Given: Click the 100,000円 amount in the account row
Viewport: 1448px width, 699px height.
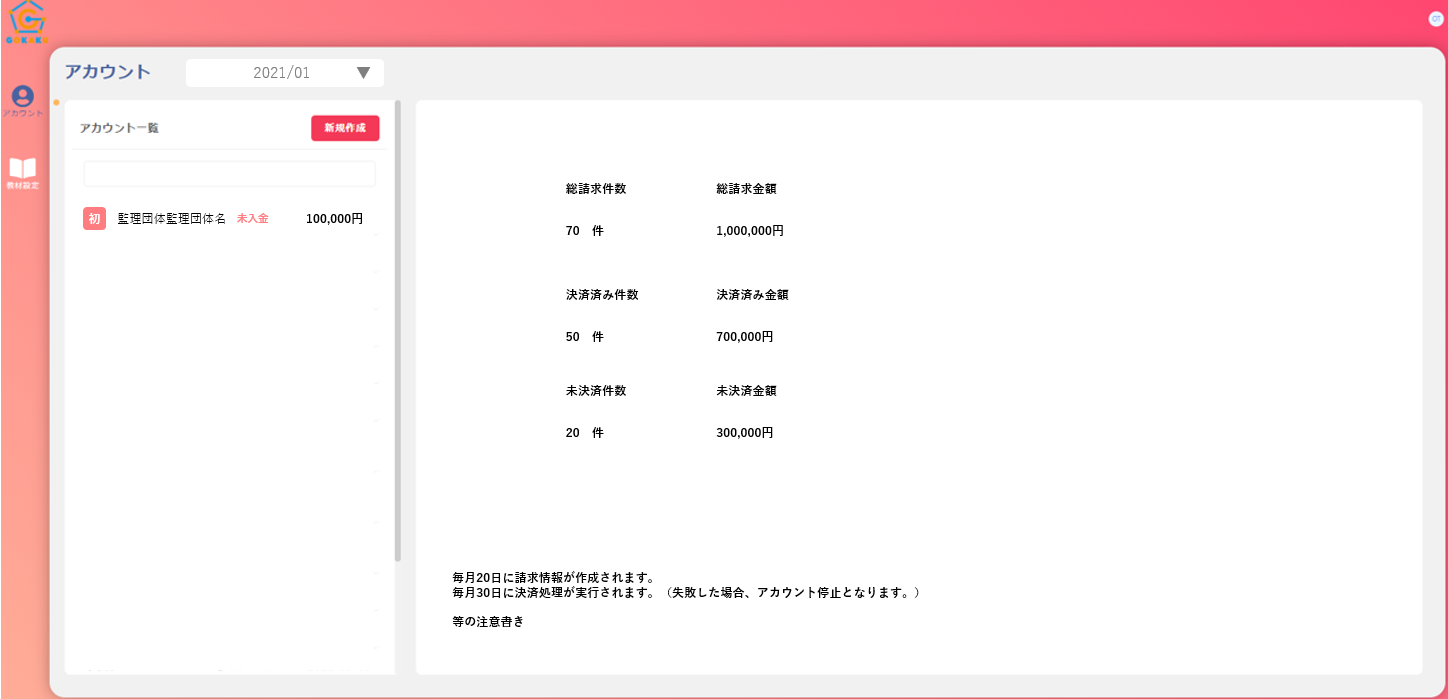Looking at the screenshot, I should (x=334, y=218).
